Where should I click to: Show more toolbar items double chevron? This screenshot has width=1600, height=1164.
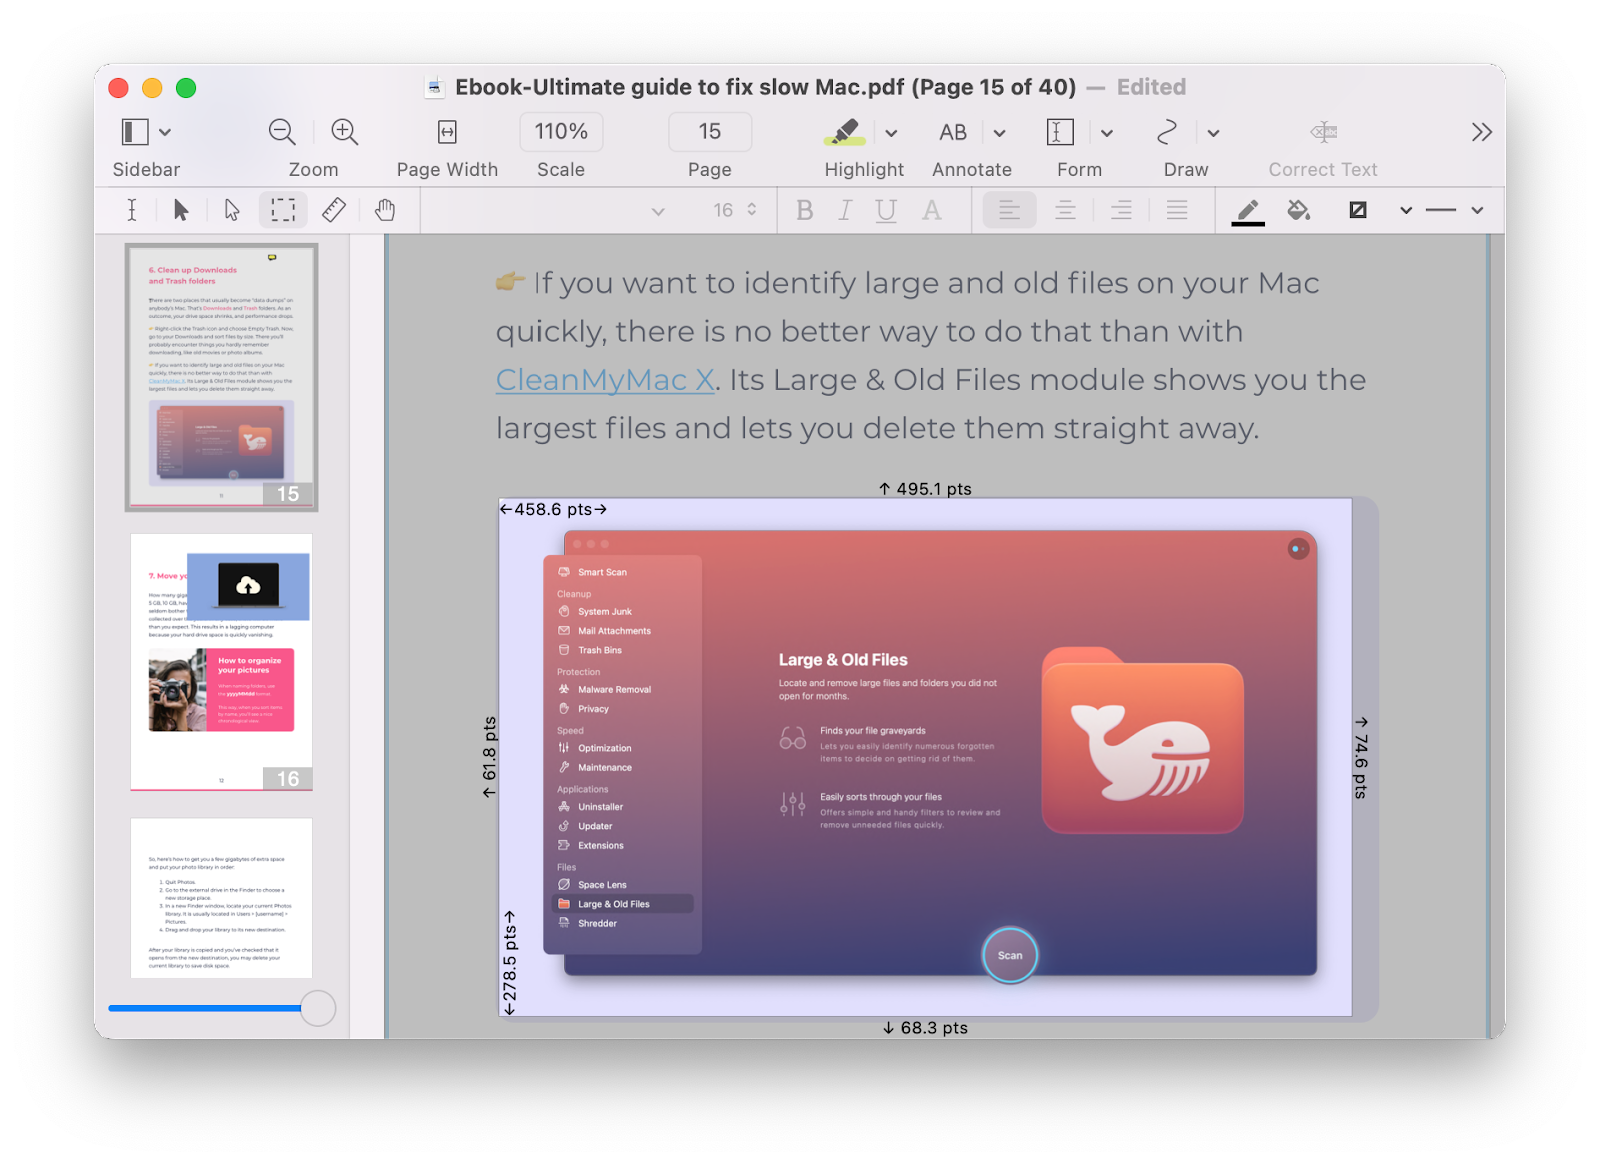1482,132
